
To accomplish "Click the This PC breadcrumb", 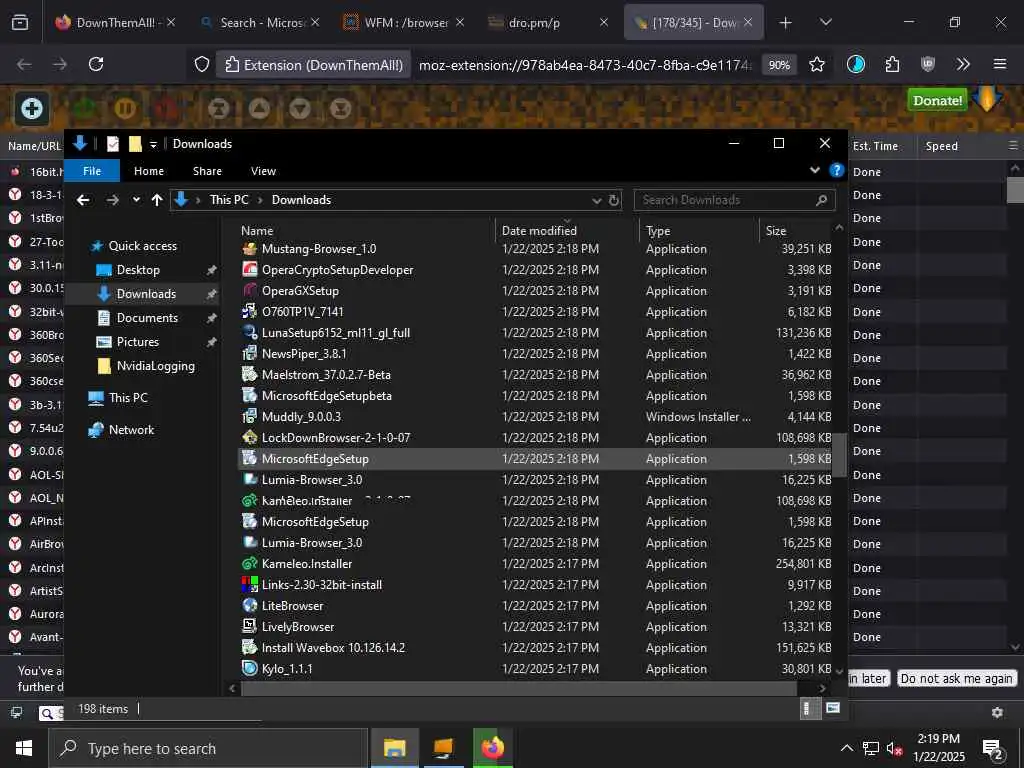I will 229,200.
